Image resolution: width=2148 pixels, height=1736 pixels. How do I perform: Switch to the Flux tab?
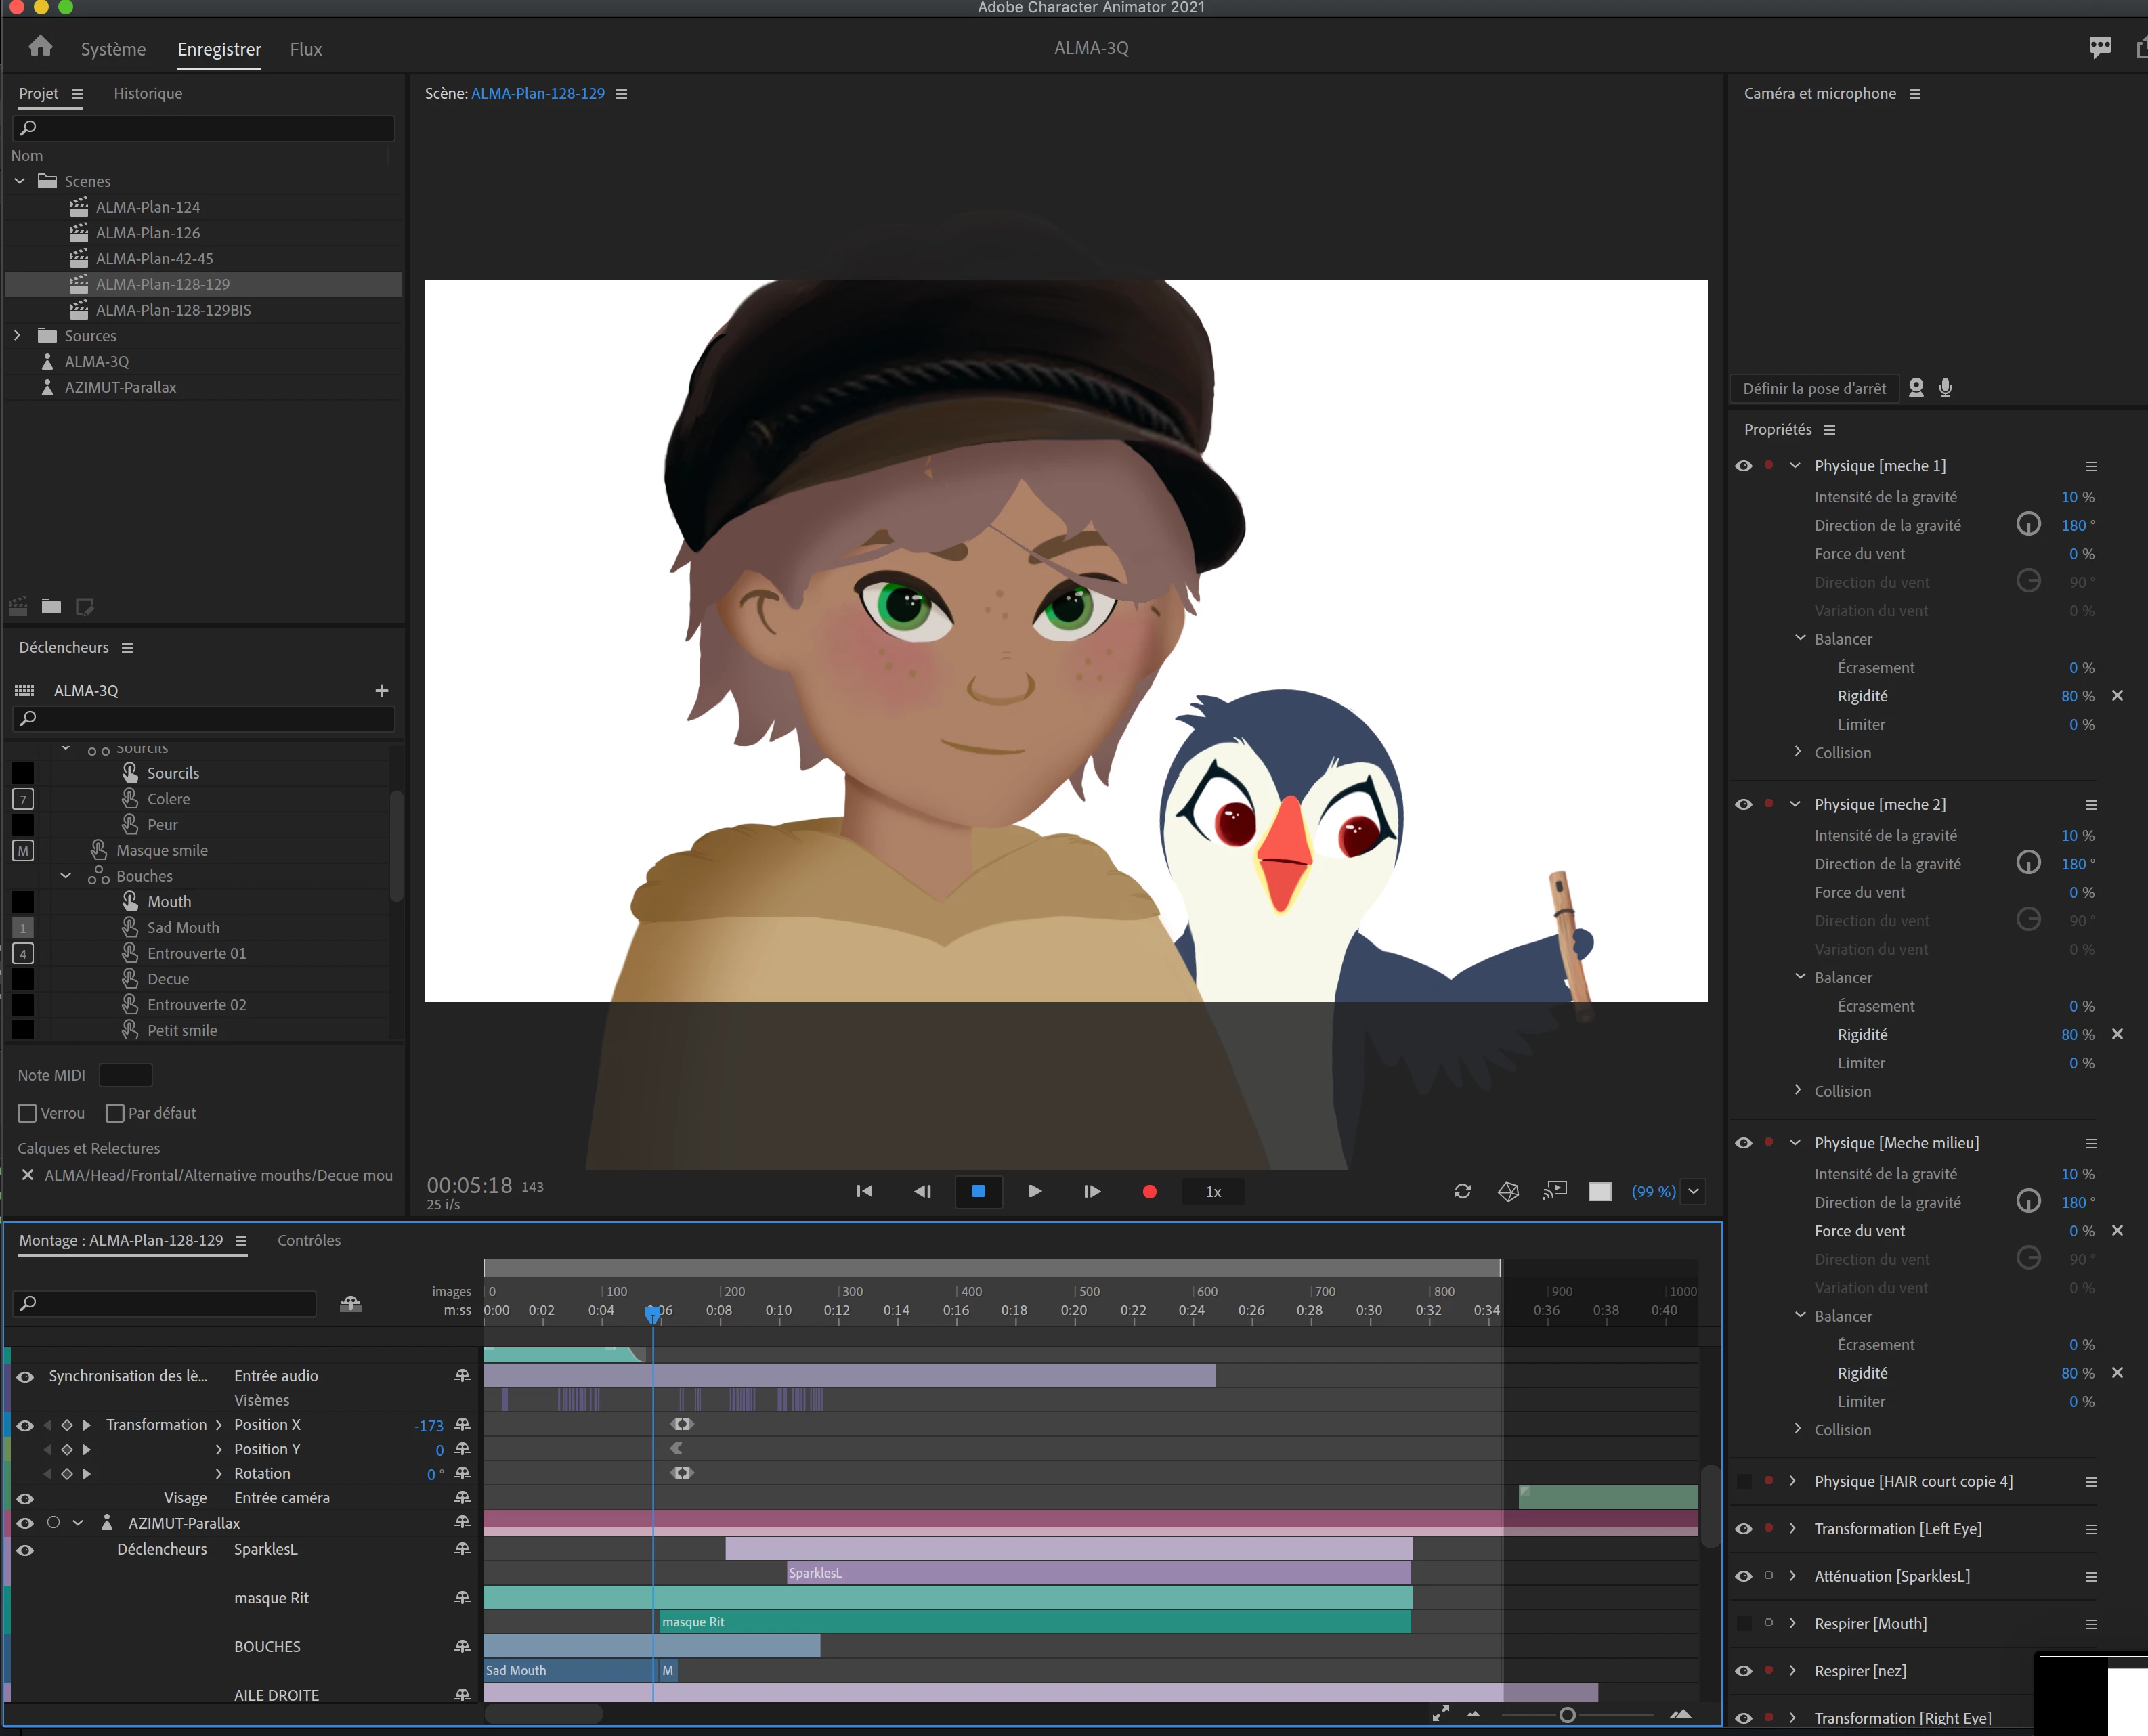tap(305, 49)
